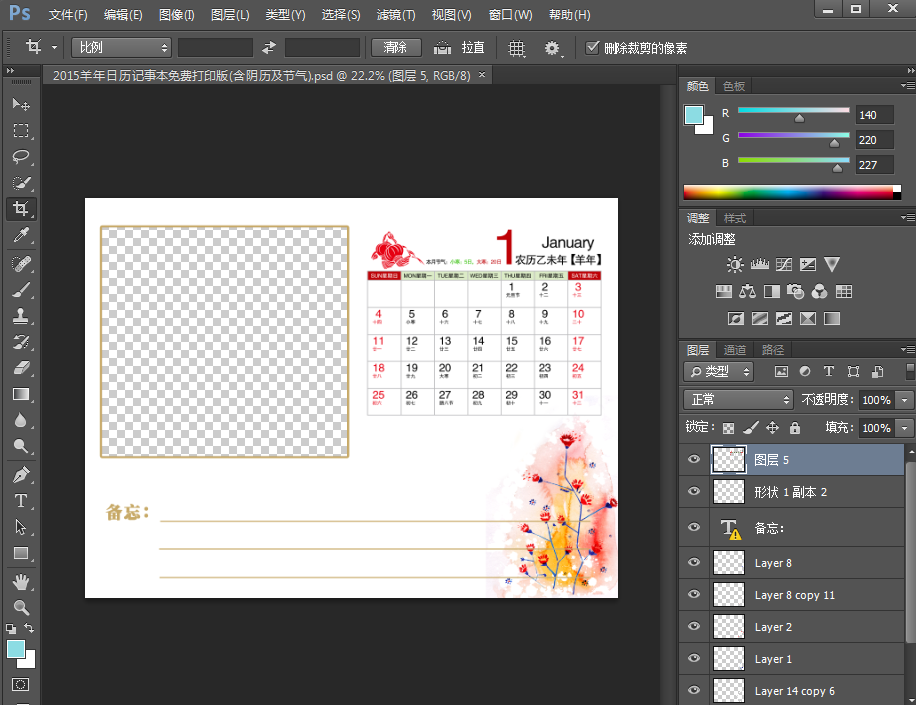
Task: Select the Zoom tool
Action: pos(20,607)
